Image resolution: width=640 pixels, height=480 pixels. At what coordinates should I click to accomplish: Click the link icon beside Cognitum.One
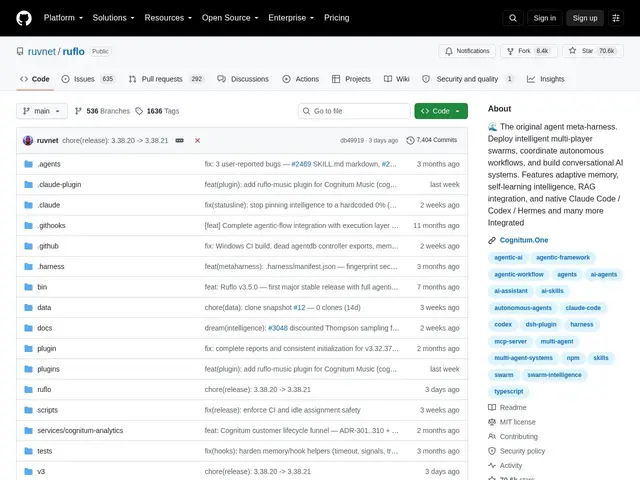(492, 240)
